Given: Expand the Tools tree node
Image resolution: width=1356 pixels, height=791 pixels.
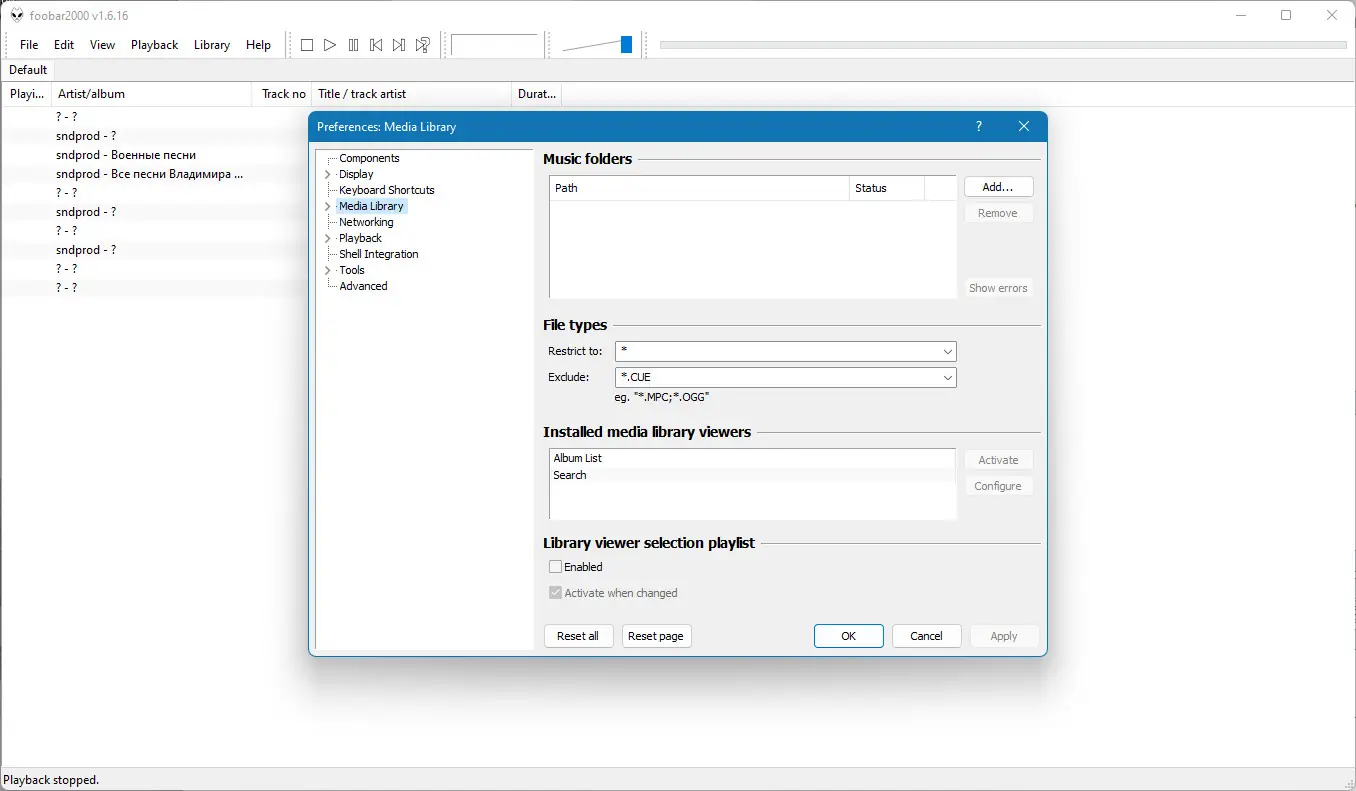Looking at the screenshot, I should (328, 270).
